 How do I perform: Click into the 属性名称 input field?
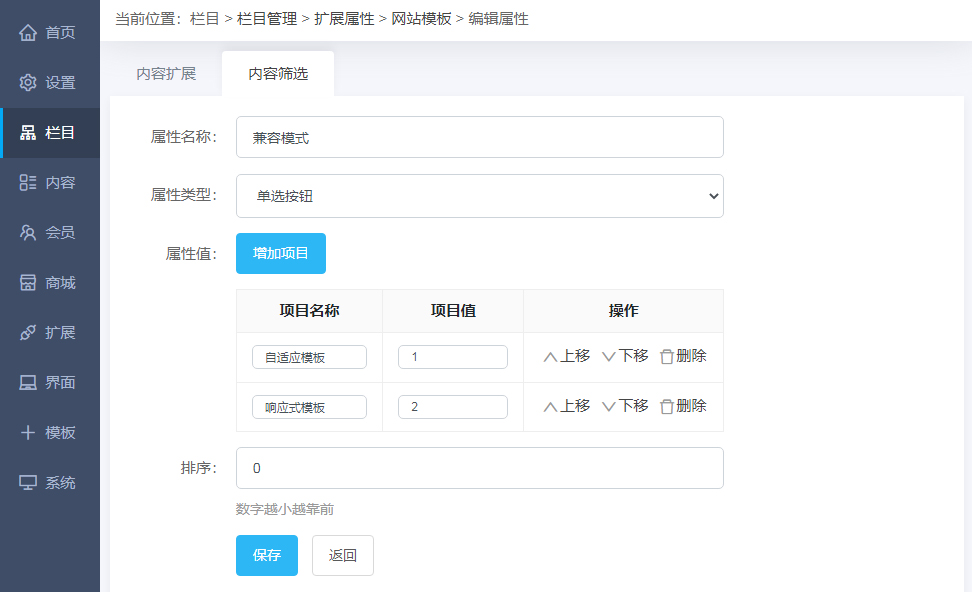click(479, 138)
